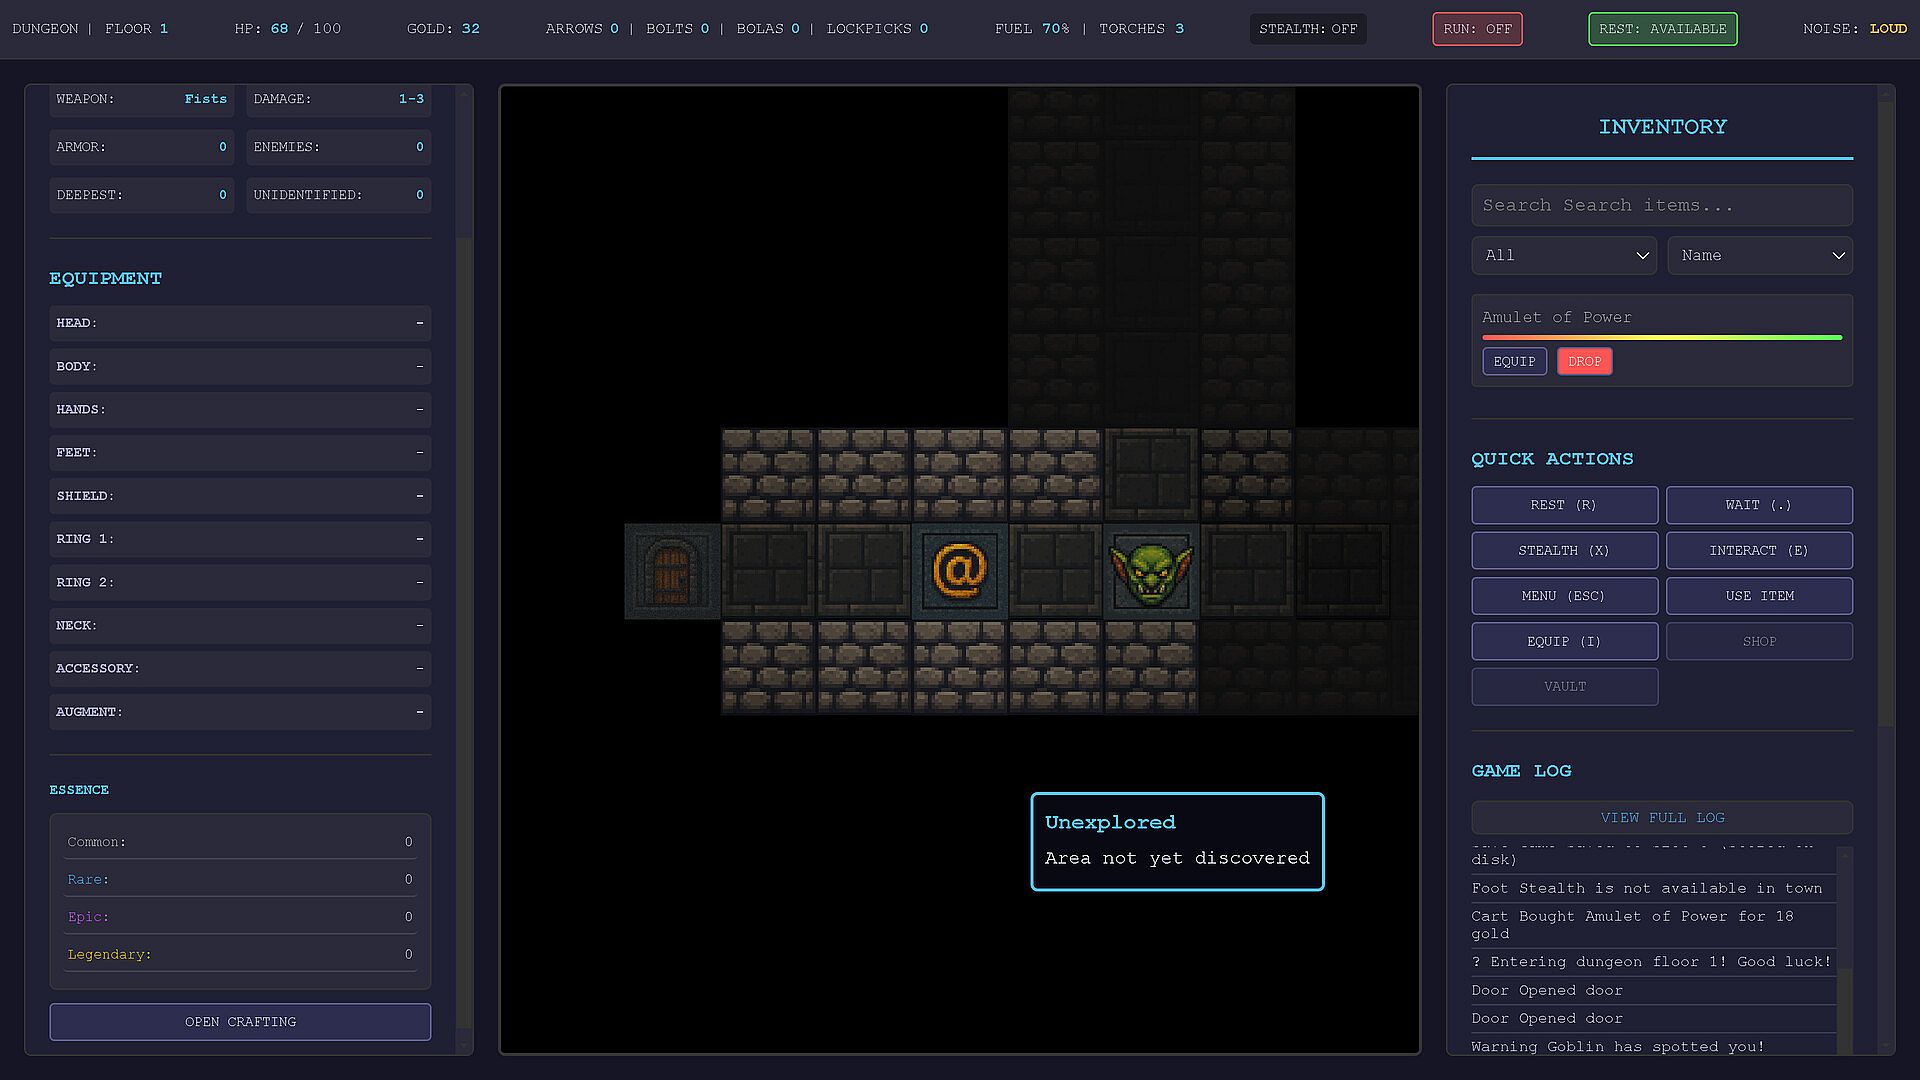Toggle the Run: OFF switch
1920x1080 pixels.
pos(1476,29)
